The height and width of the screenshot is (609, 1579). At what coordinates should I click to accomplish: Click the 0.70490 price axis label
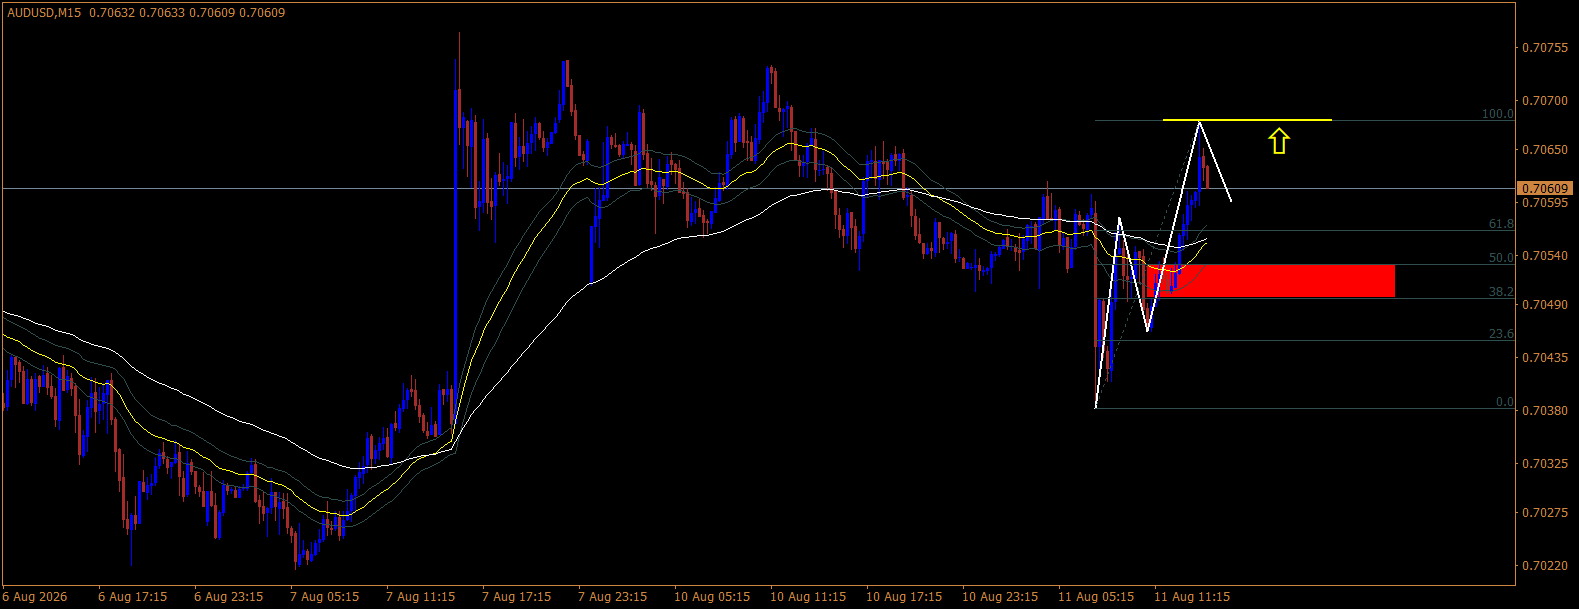tap(1545, 305)
